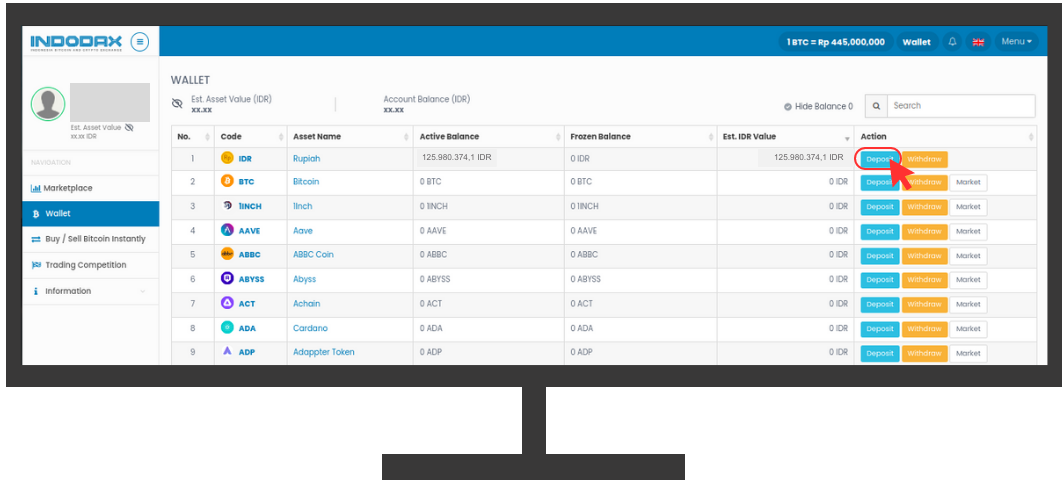This screenshot has height=489, width=1064.
Task: Open Marketplace in the sidebar
Action: point(90,188)
